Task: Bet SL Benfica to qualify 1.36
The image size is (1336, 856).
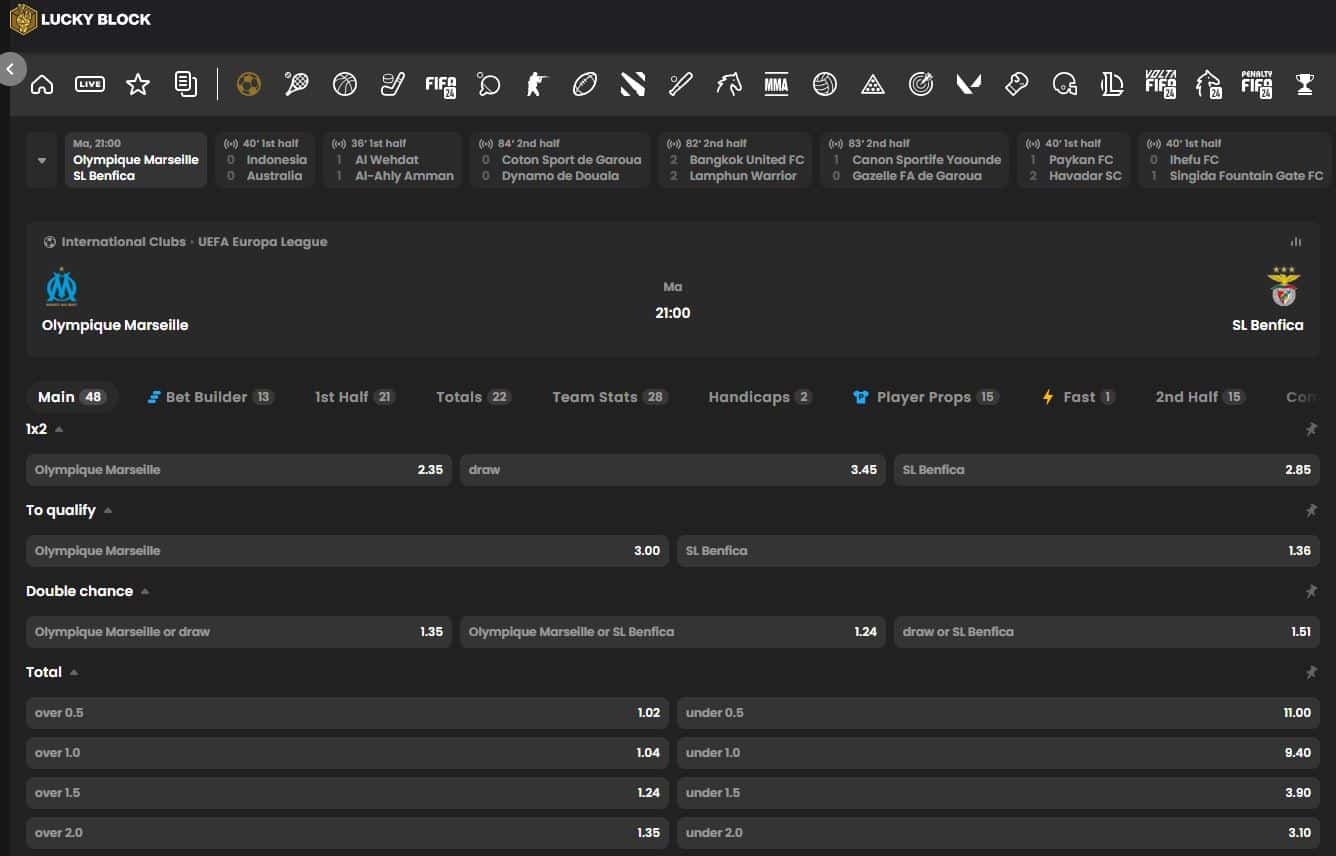Action: [998, 551]
